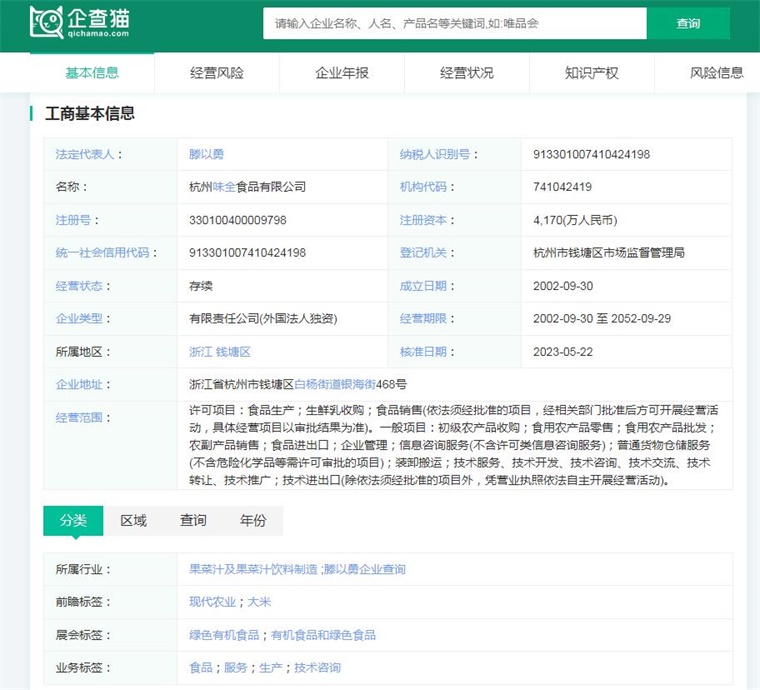Click organization code value 741042419
The image size is (760, 690).
(x=562, y=187)
